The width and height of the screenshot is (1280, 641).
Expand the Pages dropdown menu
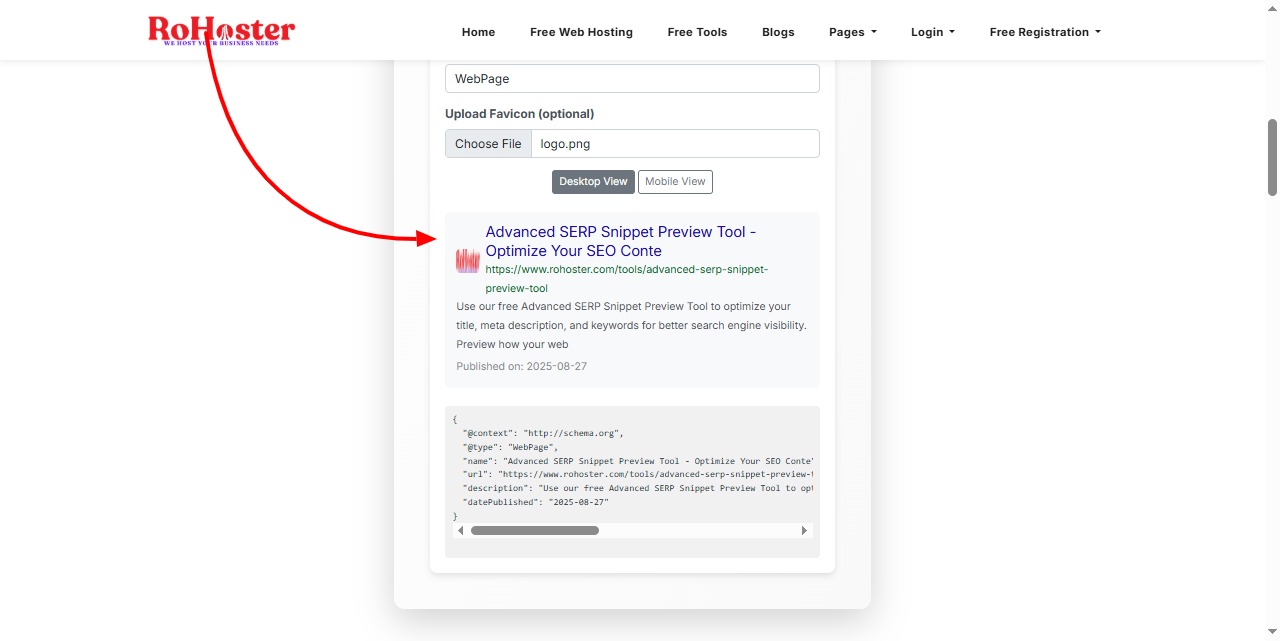pyautogui.click(x=852, y=32)
